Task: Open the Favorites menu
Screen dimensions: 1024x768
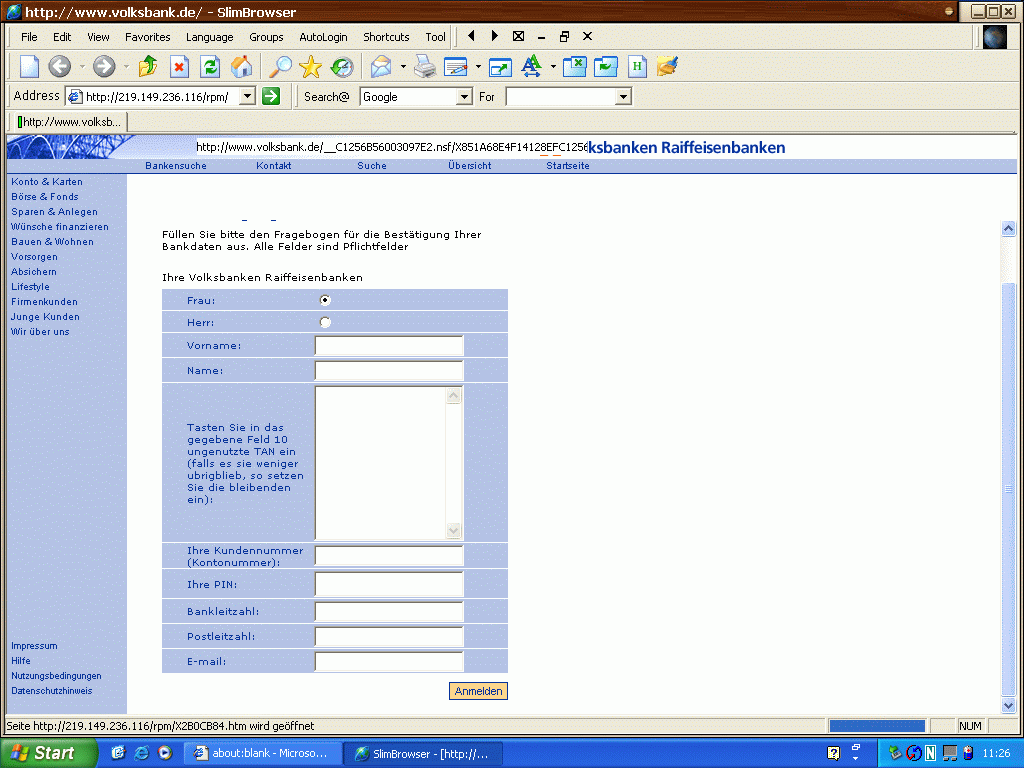Action: pyautogui.click(x=148, y=37)
